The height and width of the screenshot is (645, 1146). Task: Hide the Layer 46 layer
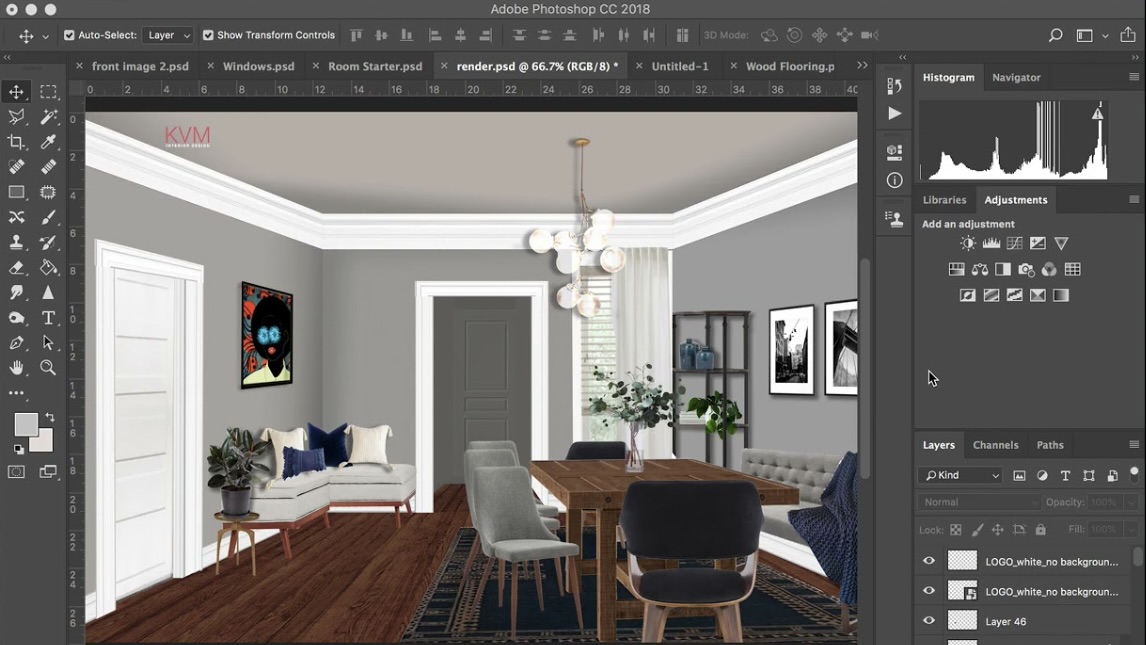coord(929,621)
